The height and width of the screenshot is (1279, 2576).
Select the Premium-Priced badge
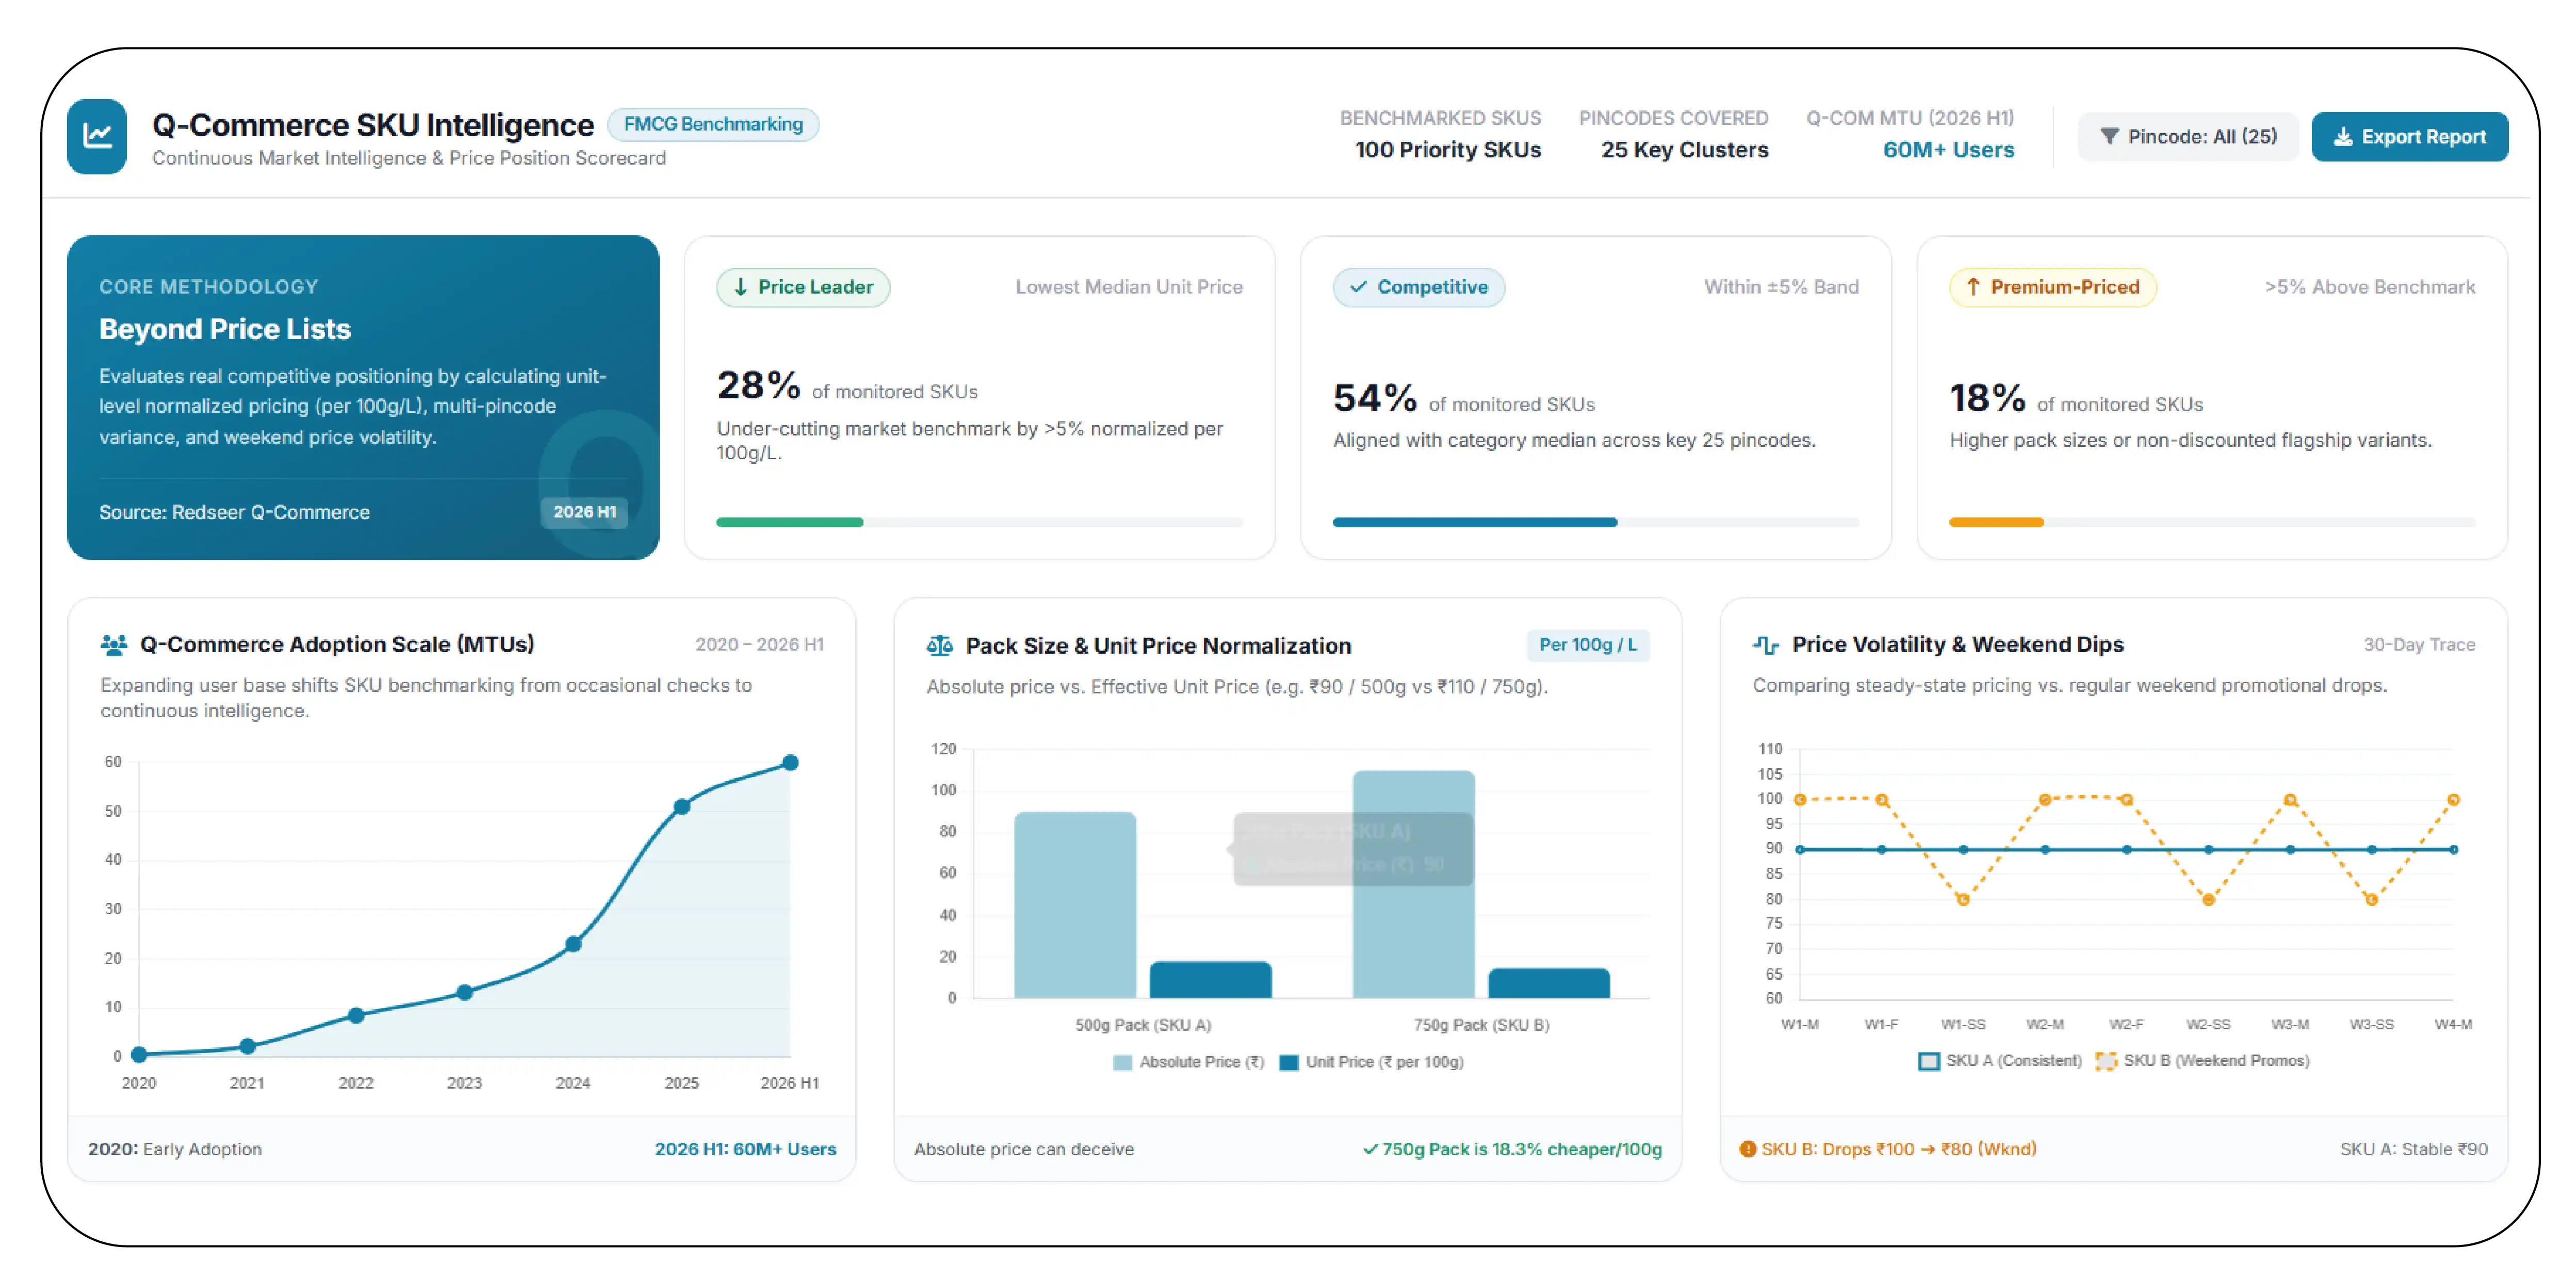pos(2052,287)
